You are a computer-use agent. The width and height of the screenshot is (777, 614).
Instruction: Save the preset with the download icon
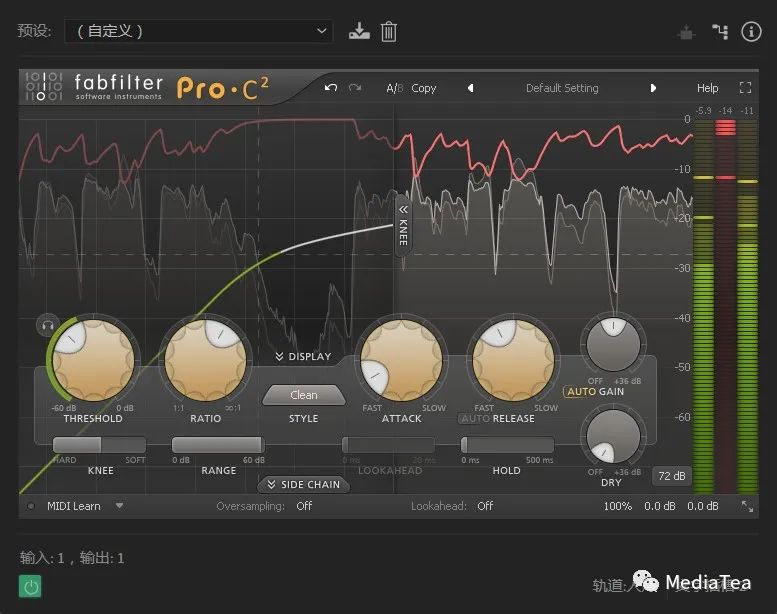point(359,31)
